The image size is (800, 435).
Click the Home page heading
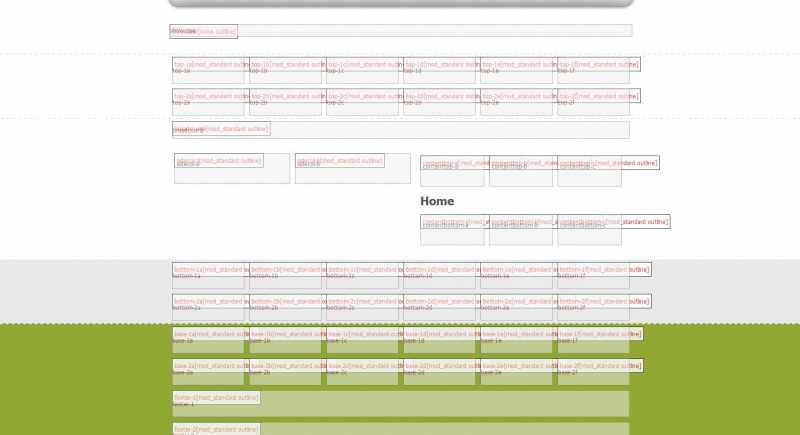click(437, 201)
